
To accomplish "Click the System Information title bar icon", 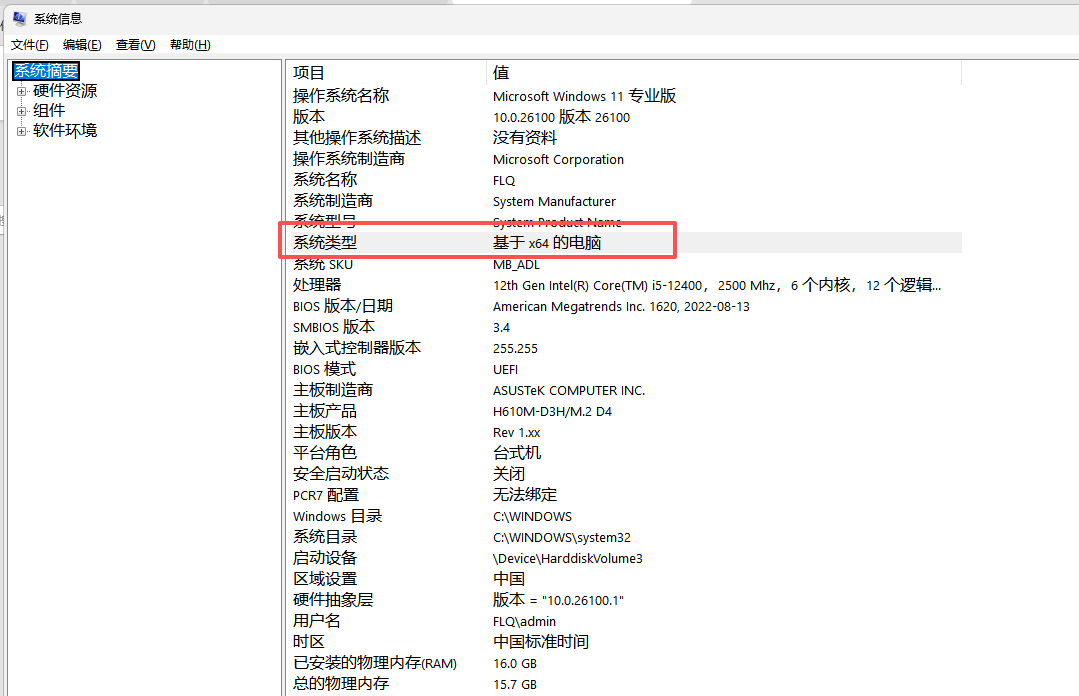I will [19, 18].
